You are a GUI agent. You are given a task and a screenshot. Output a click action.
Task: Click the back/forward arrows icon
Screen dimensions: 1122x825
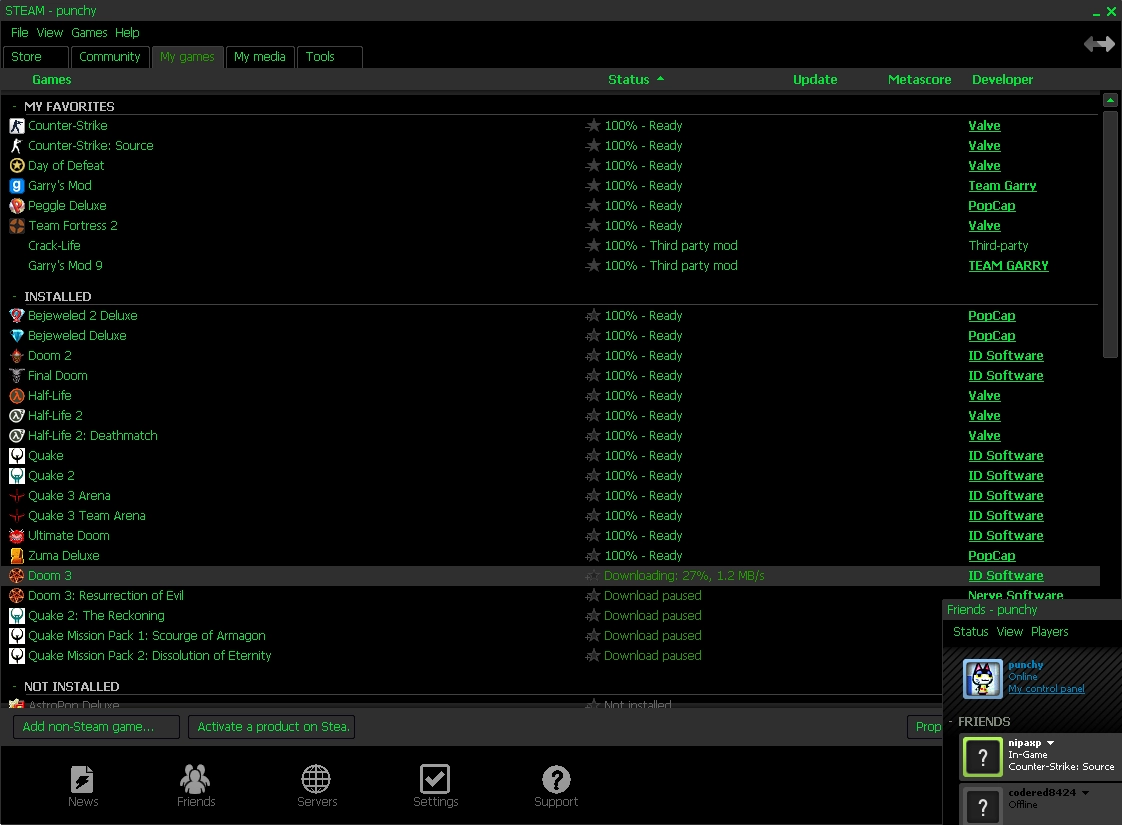(1099, 44)
